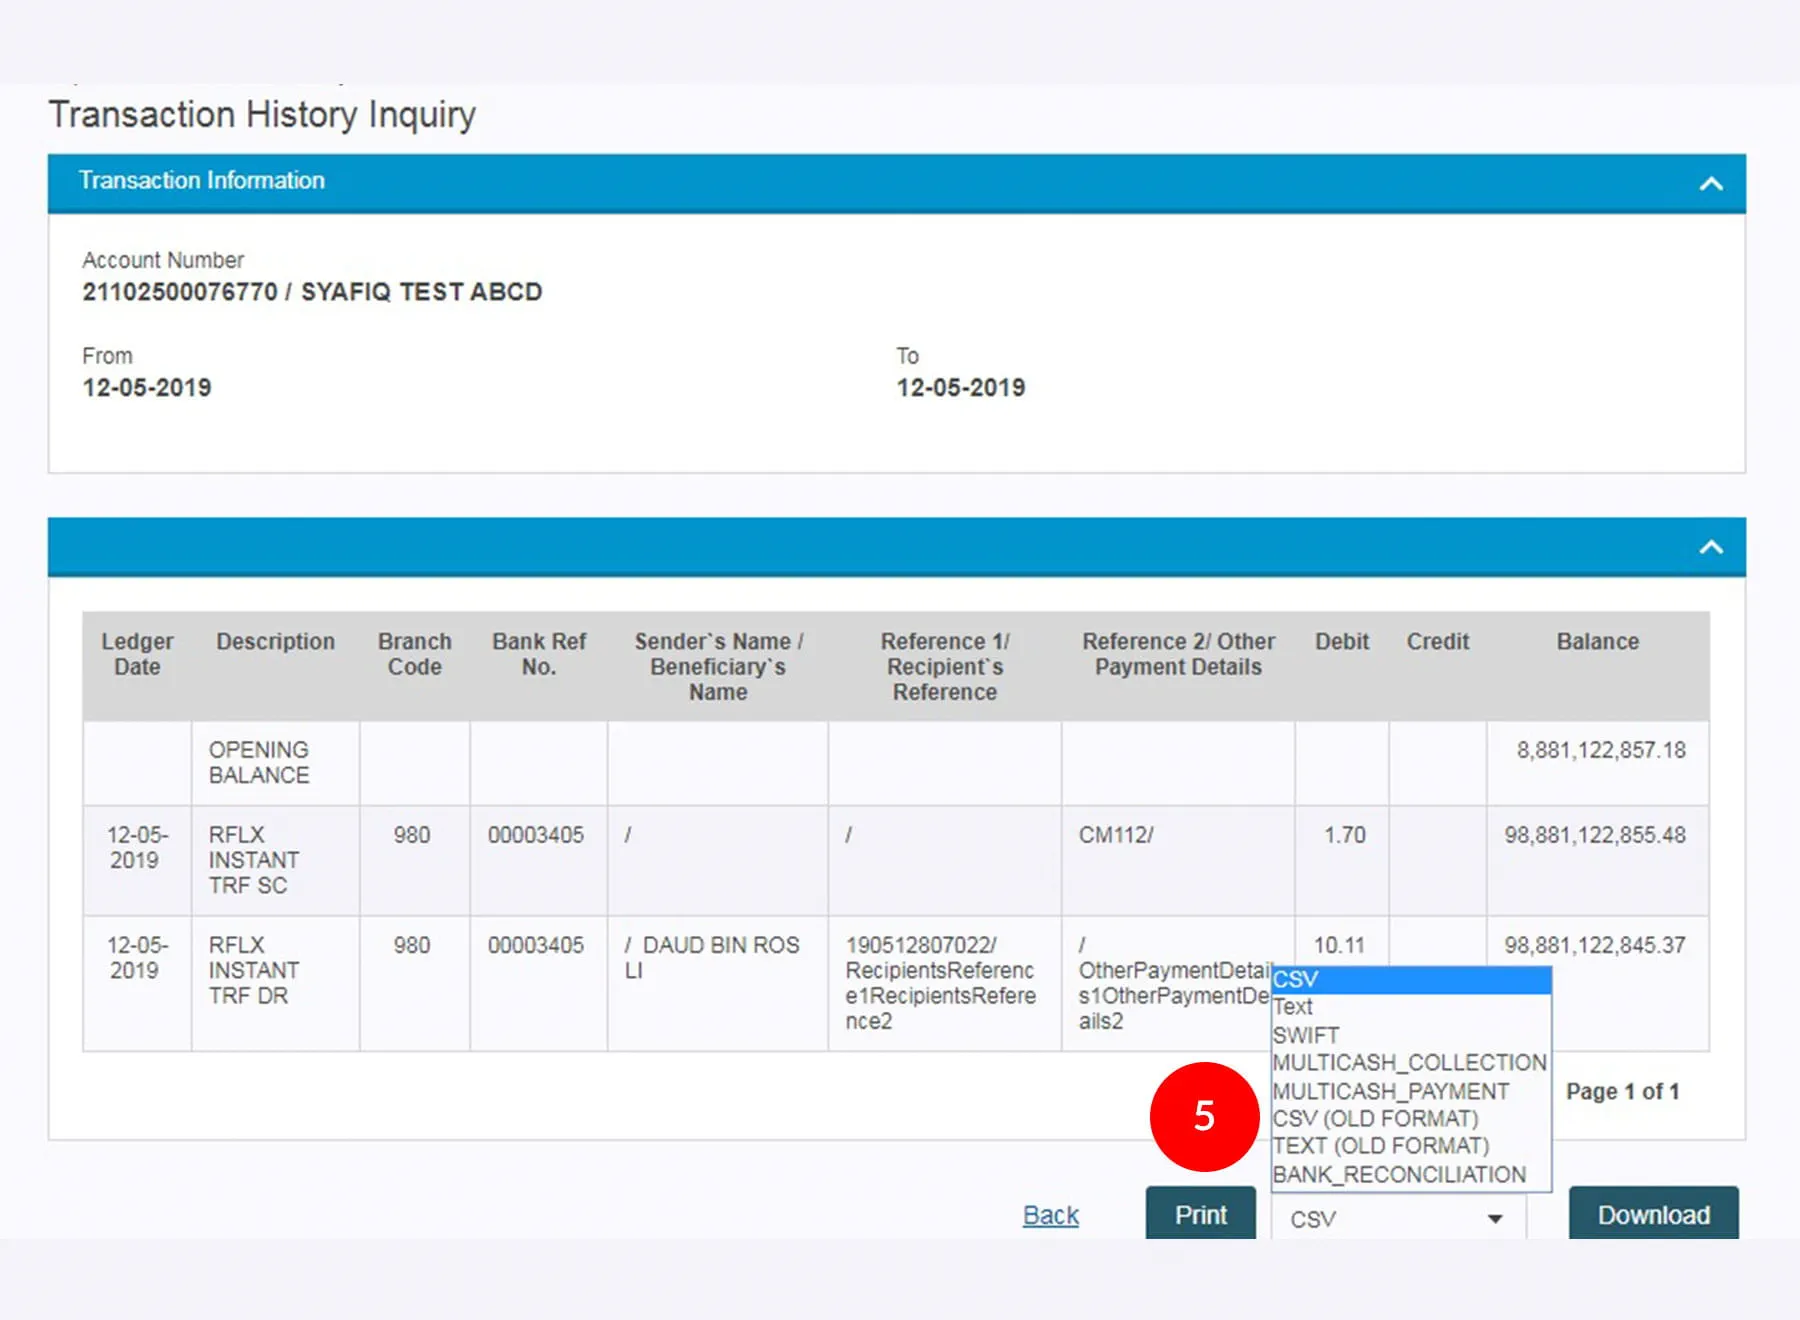This screenshot has height=1320, width=1800.
Task: Open the CSV format dropdown arrow
Action: pos(1494,1218)
